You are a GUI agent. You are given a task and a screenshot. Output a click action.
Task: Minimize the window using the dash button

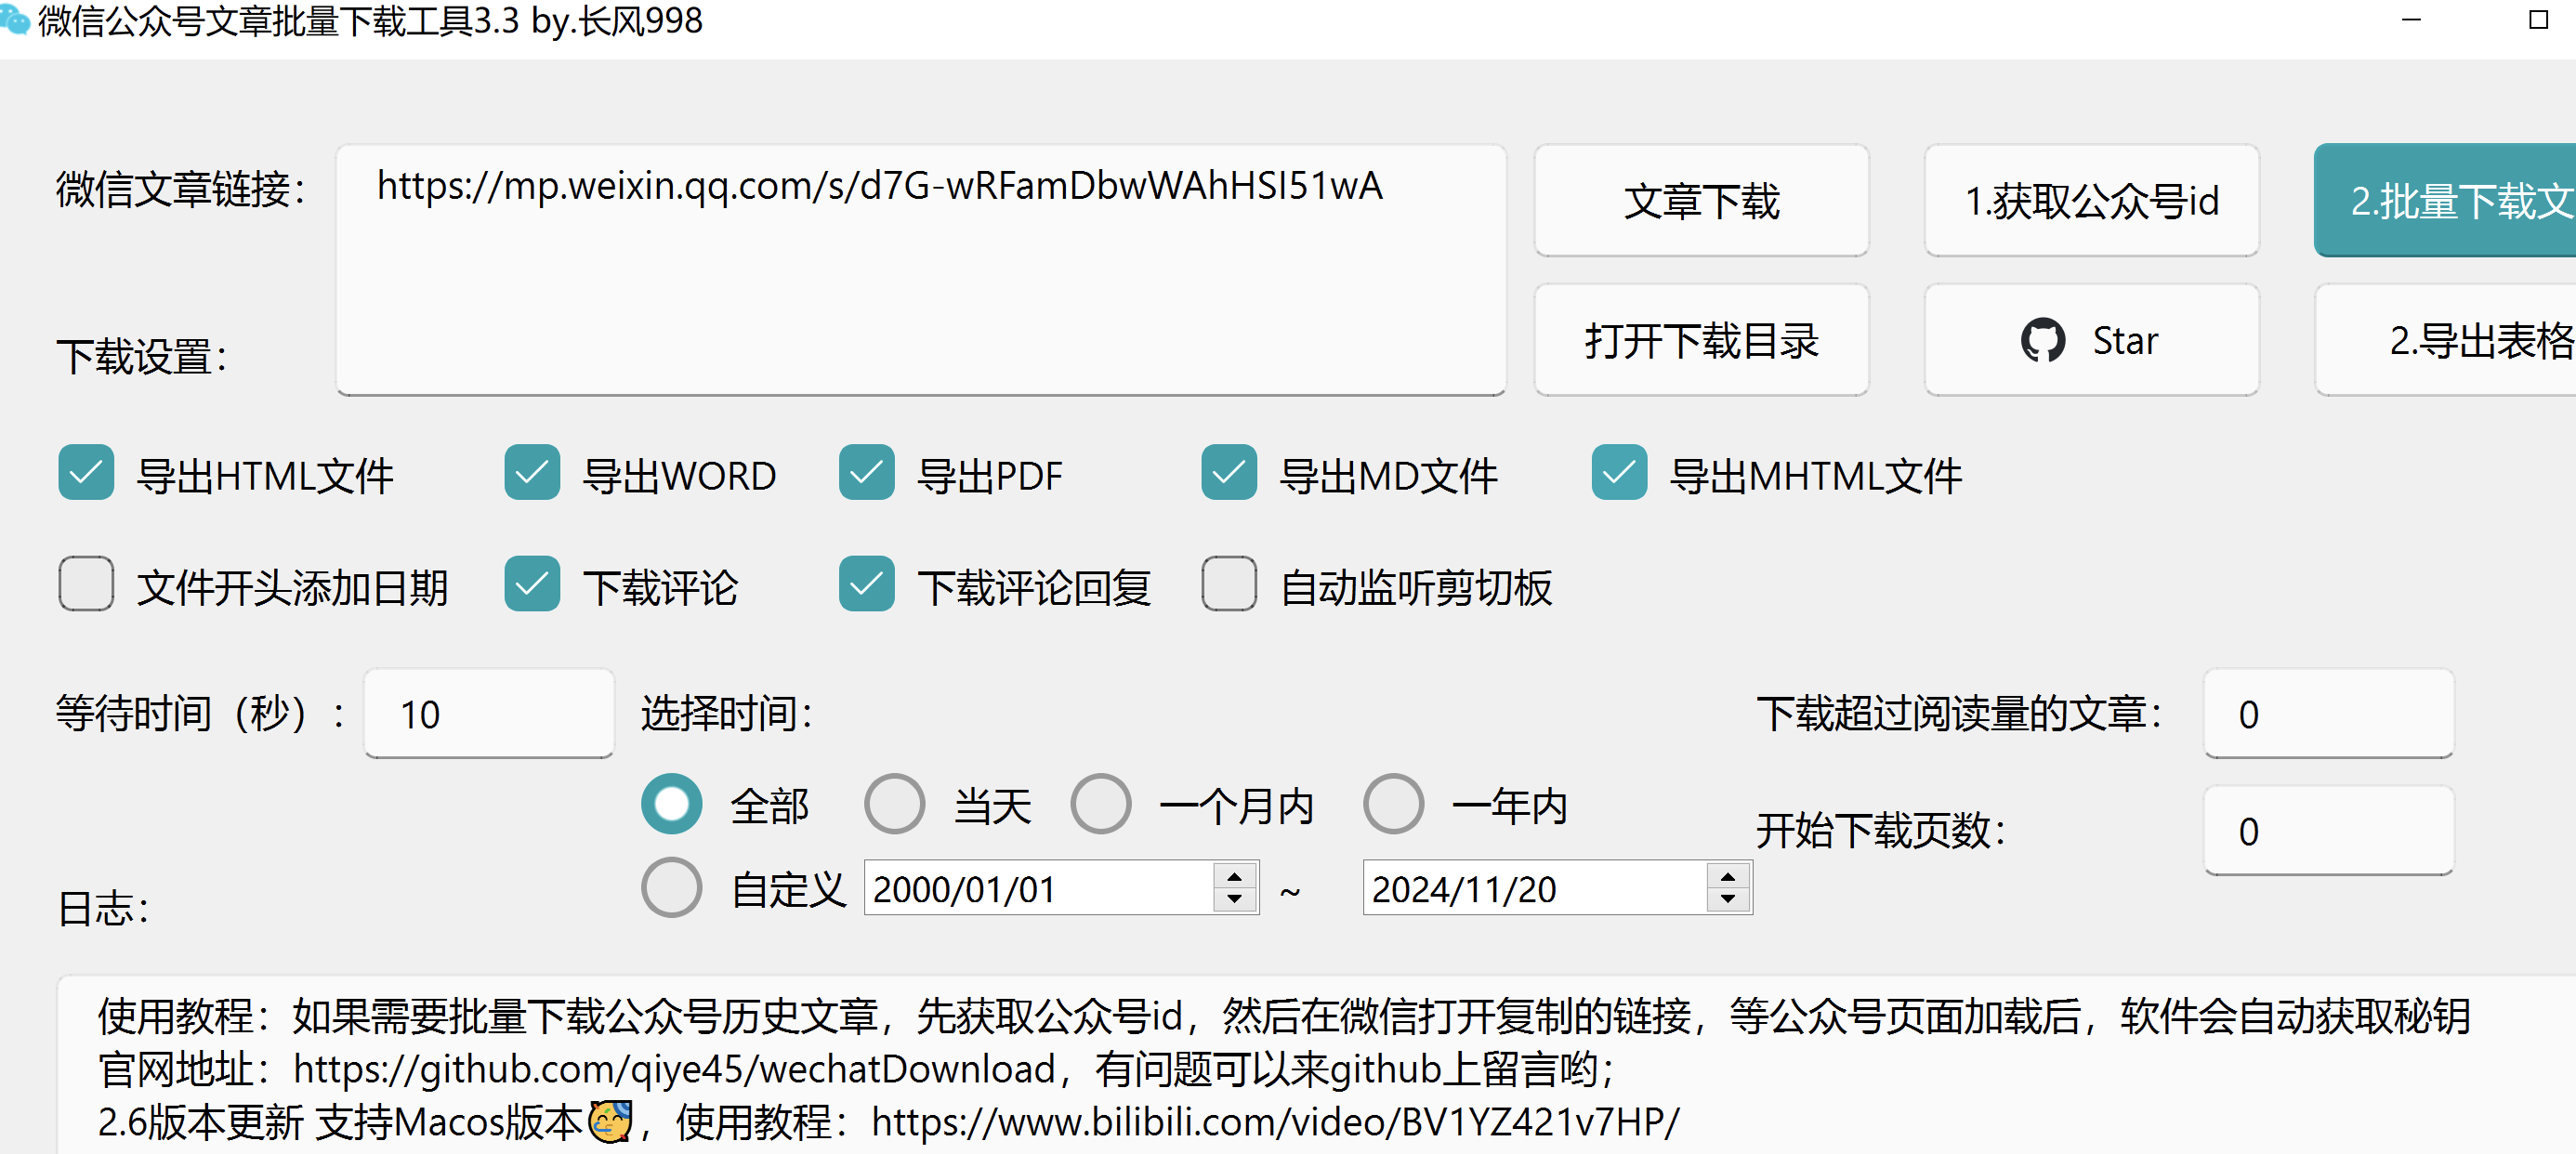(2412, 20)
